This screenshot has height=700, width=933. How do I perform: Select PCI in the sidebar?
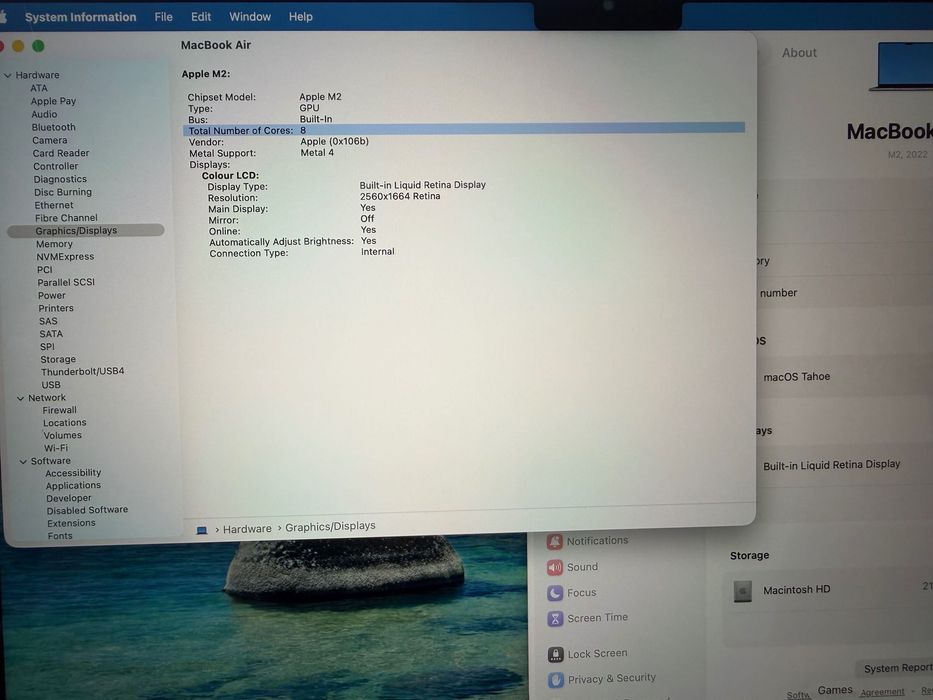click(x=45, y=270)
